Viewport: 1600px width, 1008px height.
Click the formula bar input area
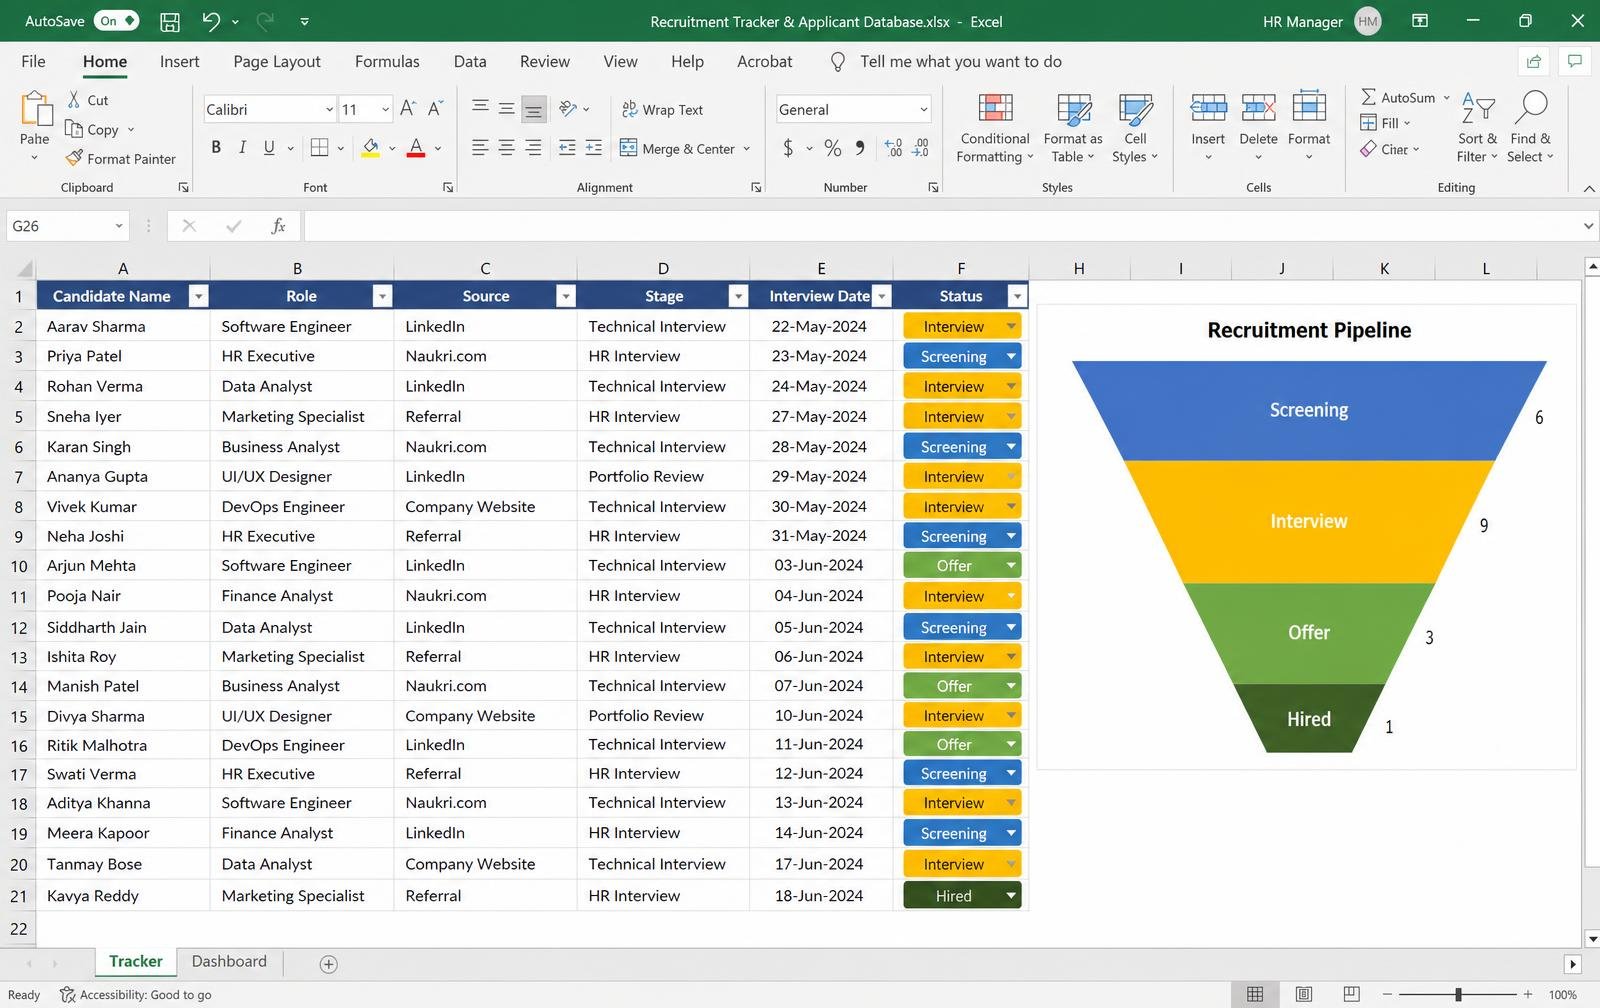(x=940, y=226)
